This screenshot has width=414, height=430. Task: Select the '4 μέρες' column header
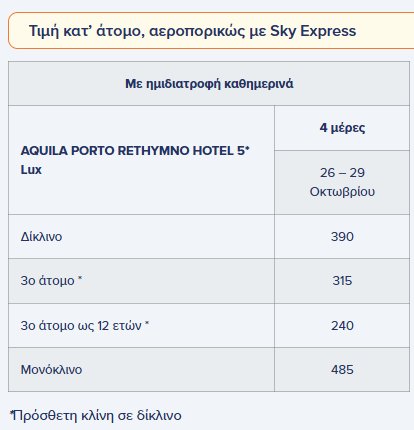click(342, 128)
